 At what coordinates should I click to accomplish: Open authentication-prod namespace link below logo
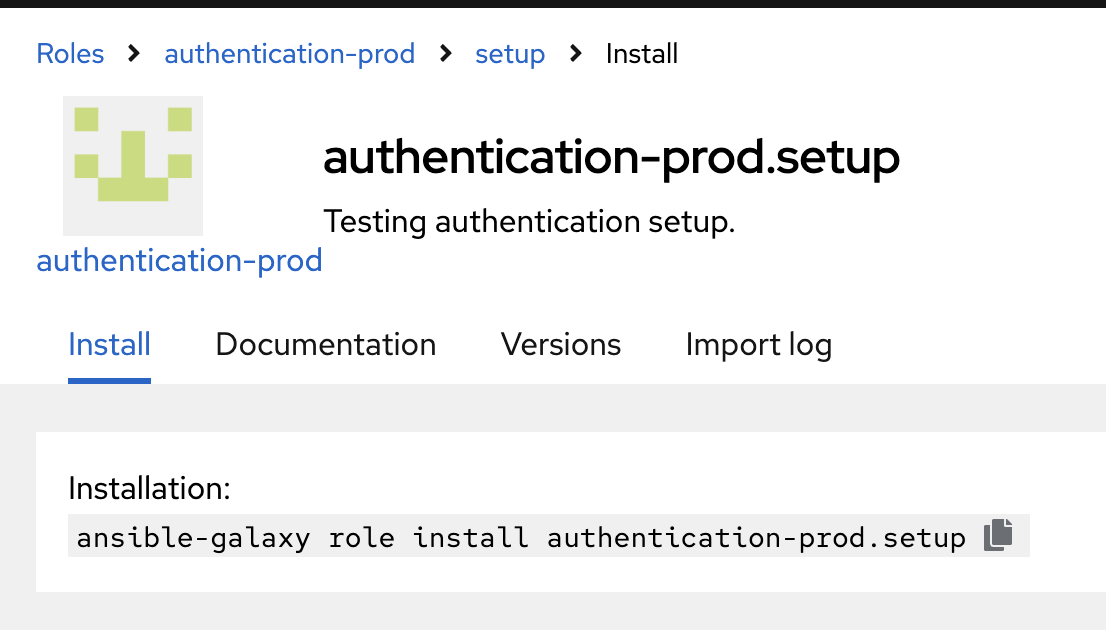pos(179,261)
